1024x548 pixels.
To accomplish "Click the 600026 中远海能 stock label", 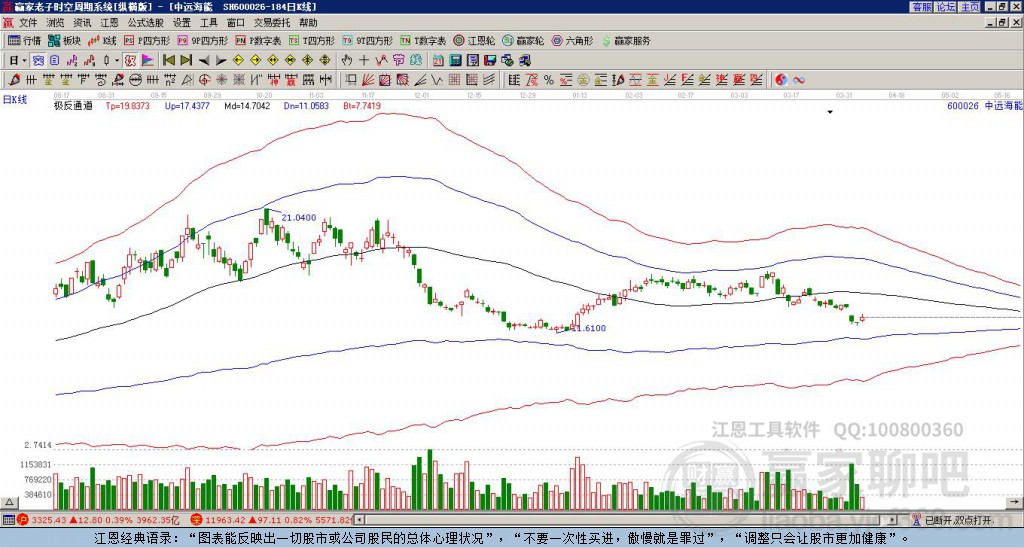I will (x=985, y=106).
